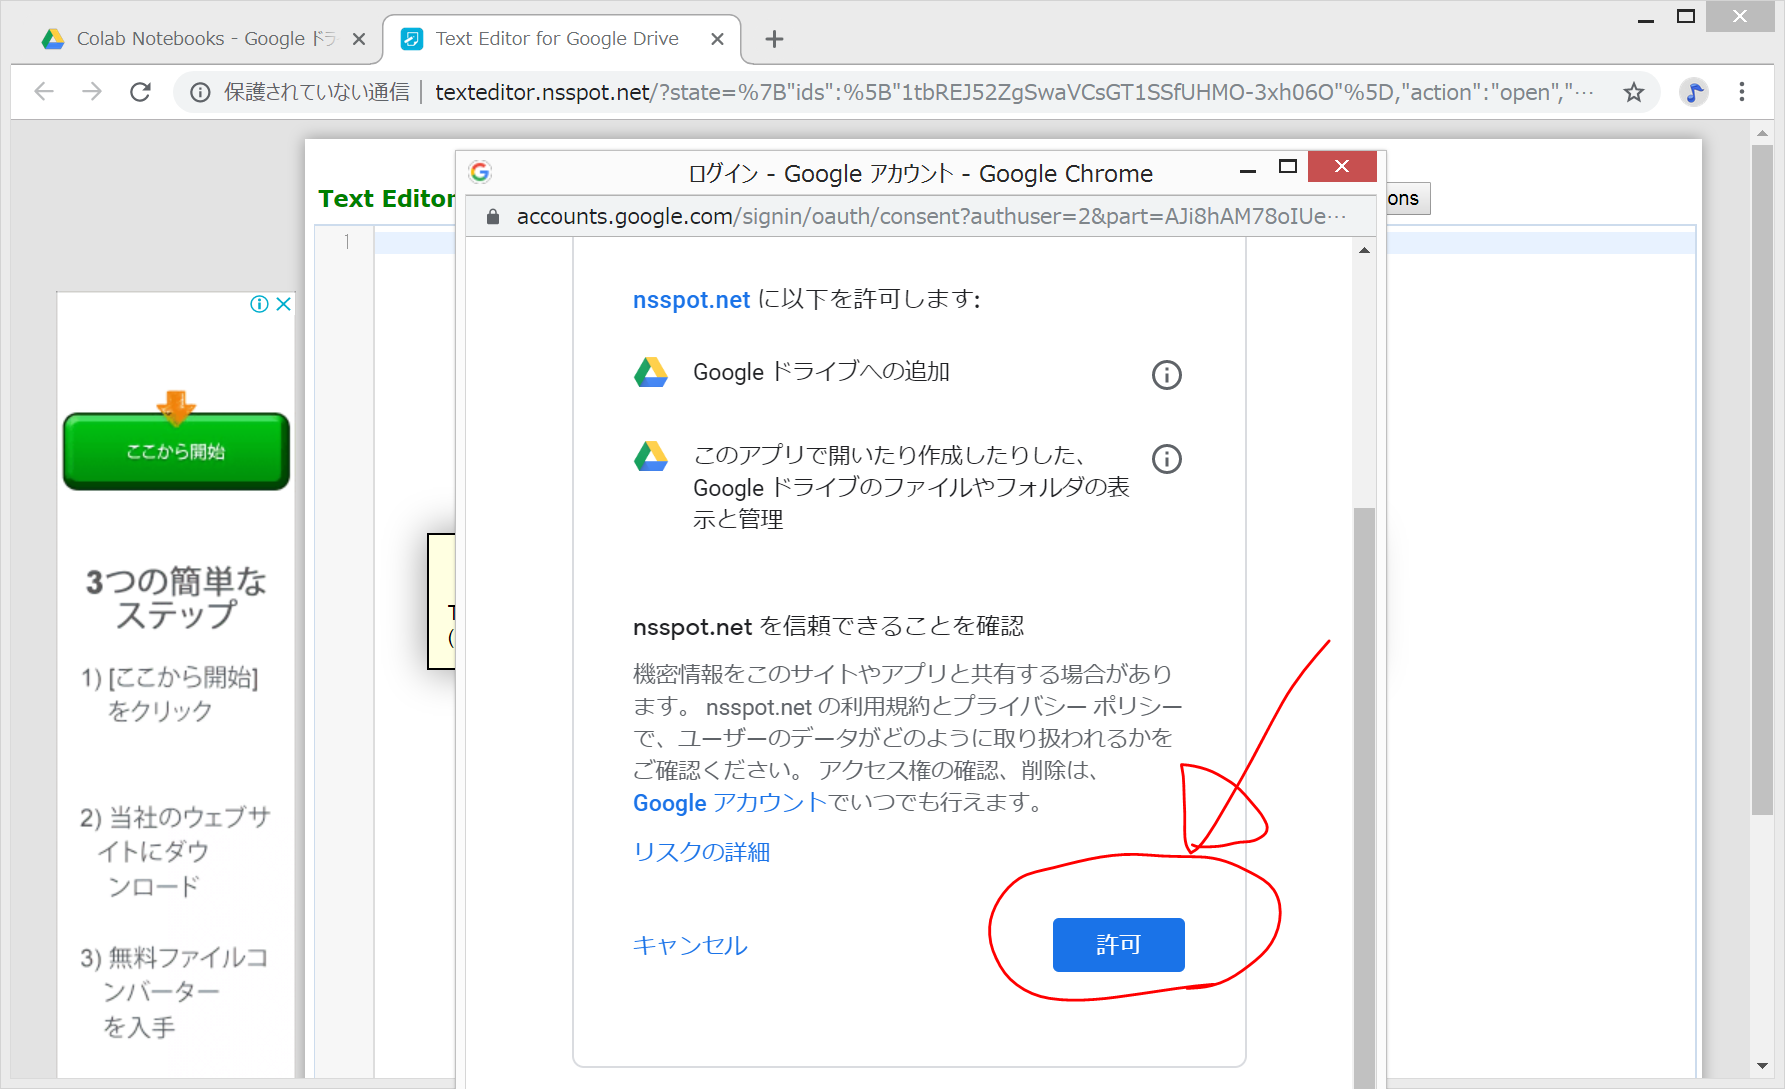
Task: View site info for insecure connection
Action: (201, 92)
